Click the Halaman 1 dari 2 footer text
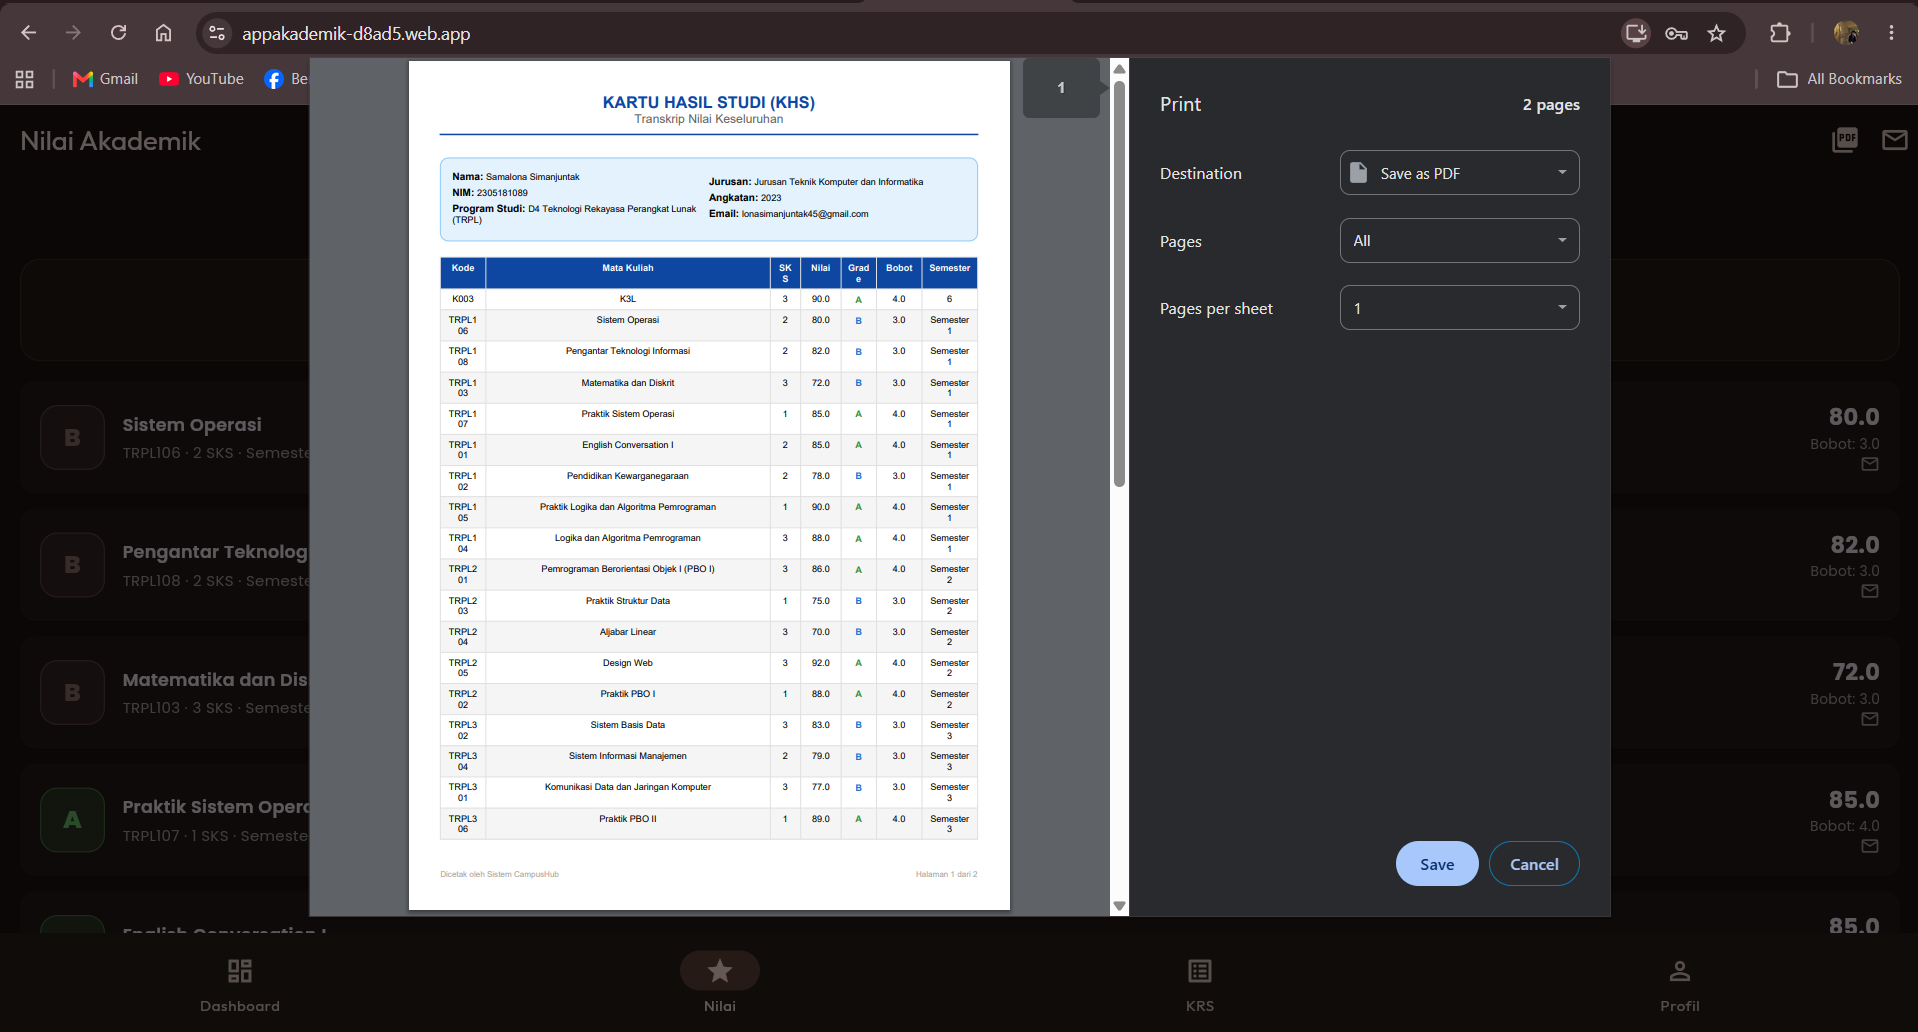 coord(946,874)
